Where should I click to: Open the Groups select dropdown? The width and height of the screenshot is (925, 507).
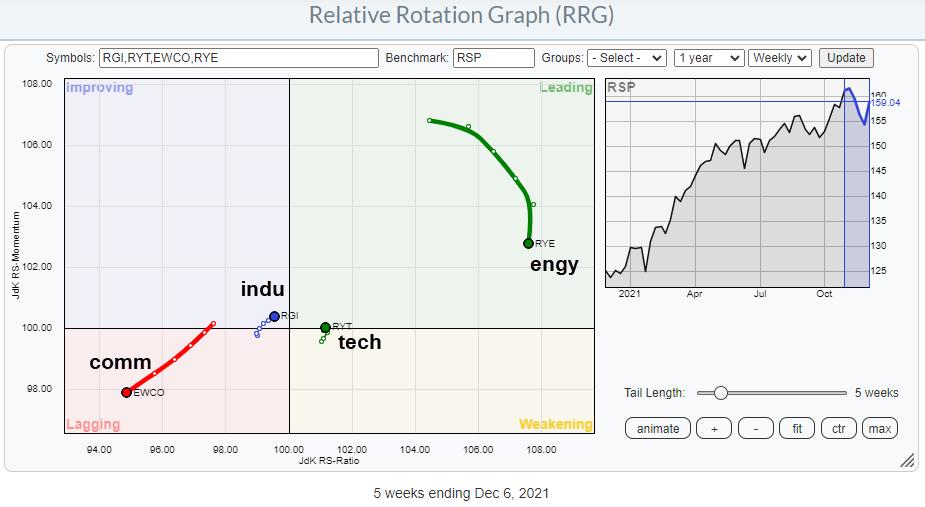627,58
